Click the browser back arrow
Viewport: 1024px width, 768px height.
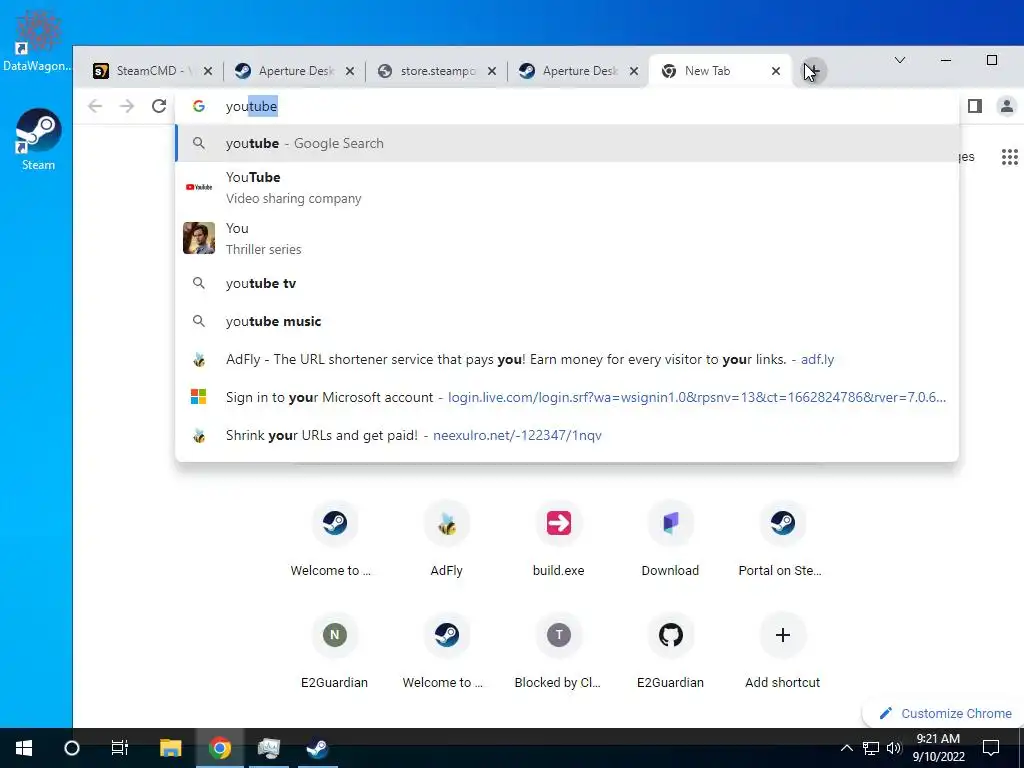(x=95, y=106)
